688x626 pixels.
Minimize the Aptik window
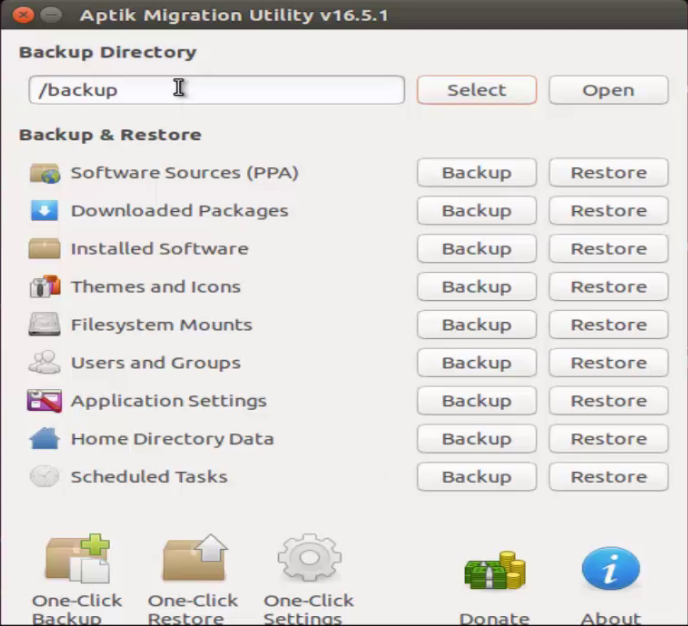51,15
